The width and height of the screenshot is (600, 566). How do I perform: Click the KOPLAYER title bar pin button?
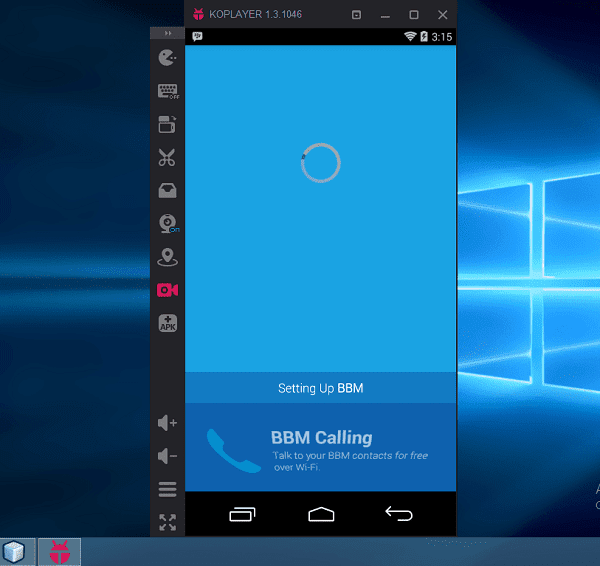[356, 15]
